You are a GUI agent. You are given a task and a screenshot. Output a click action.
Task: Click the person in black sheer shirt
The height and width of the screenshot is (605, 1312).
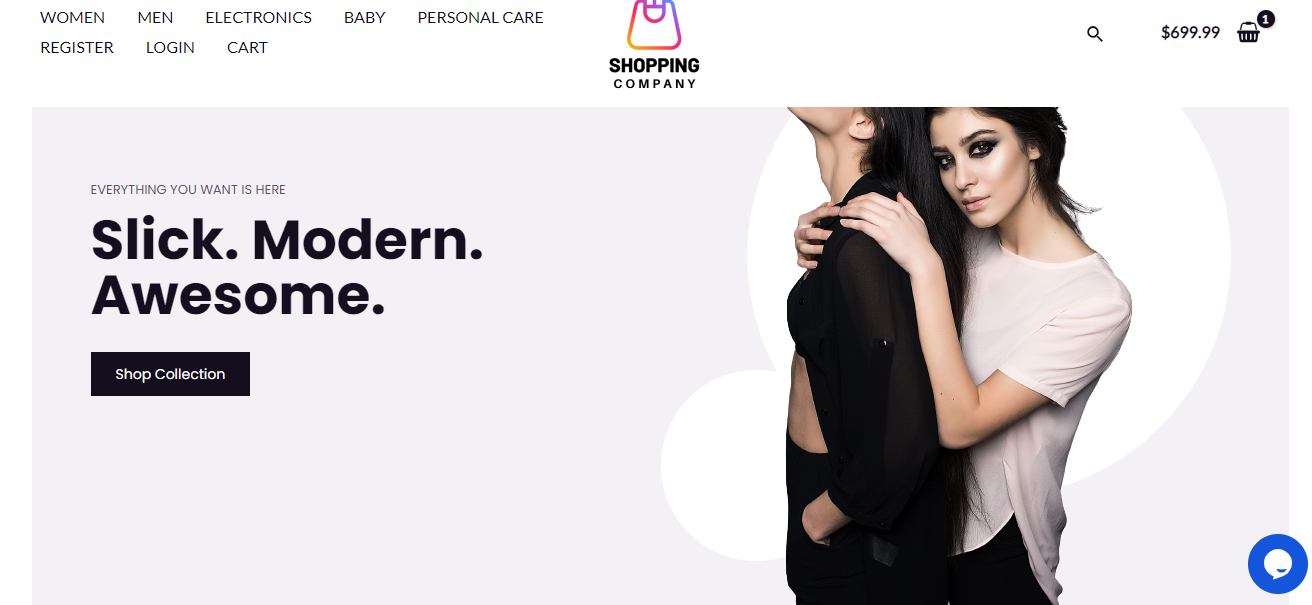click(x=850, y=380)
